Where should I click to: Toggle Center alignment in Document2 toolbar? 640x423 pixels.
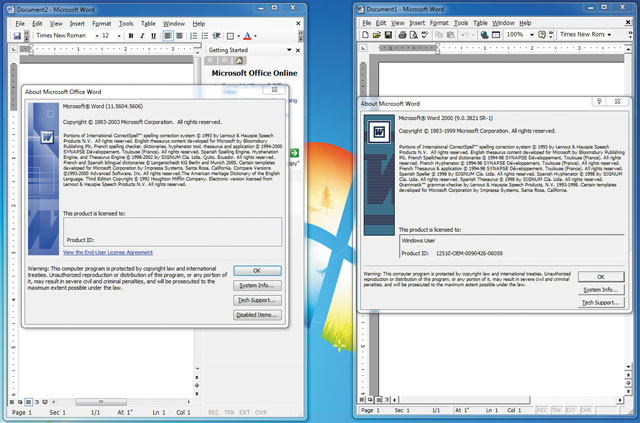(179, 36)
